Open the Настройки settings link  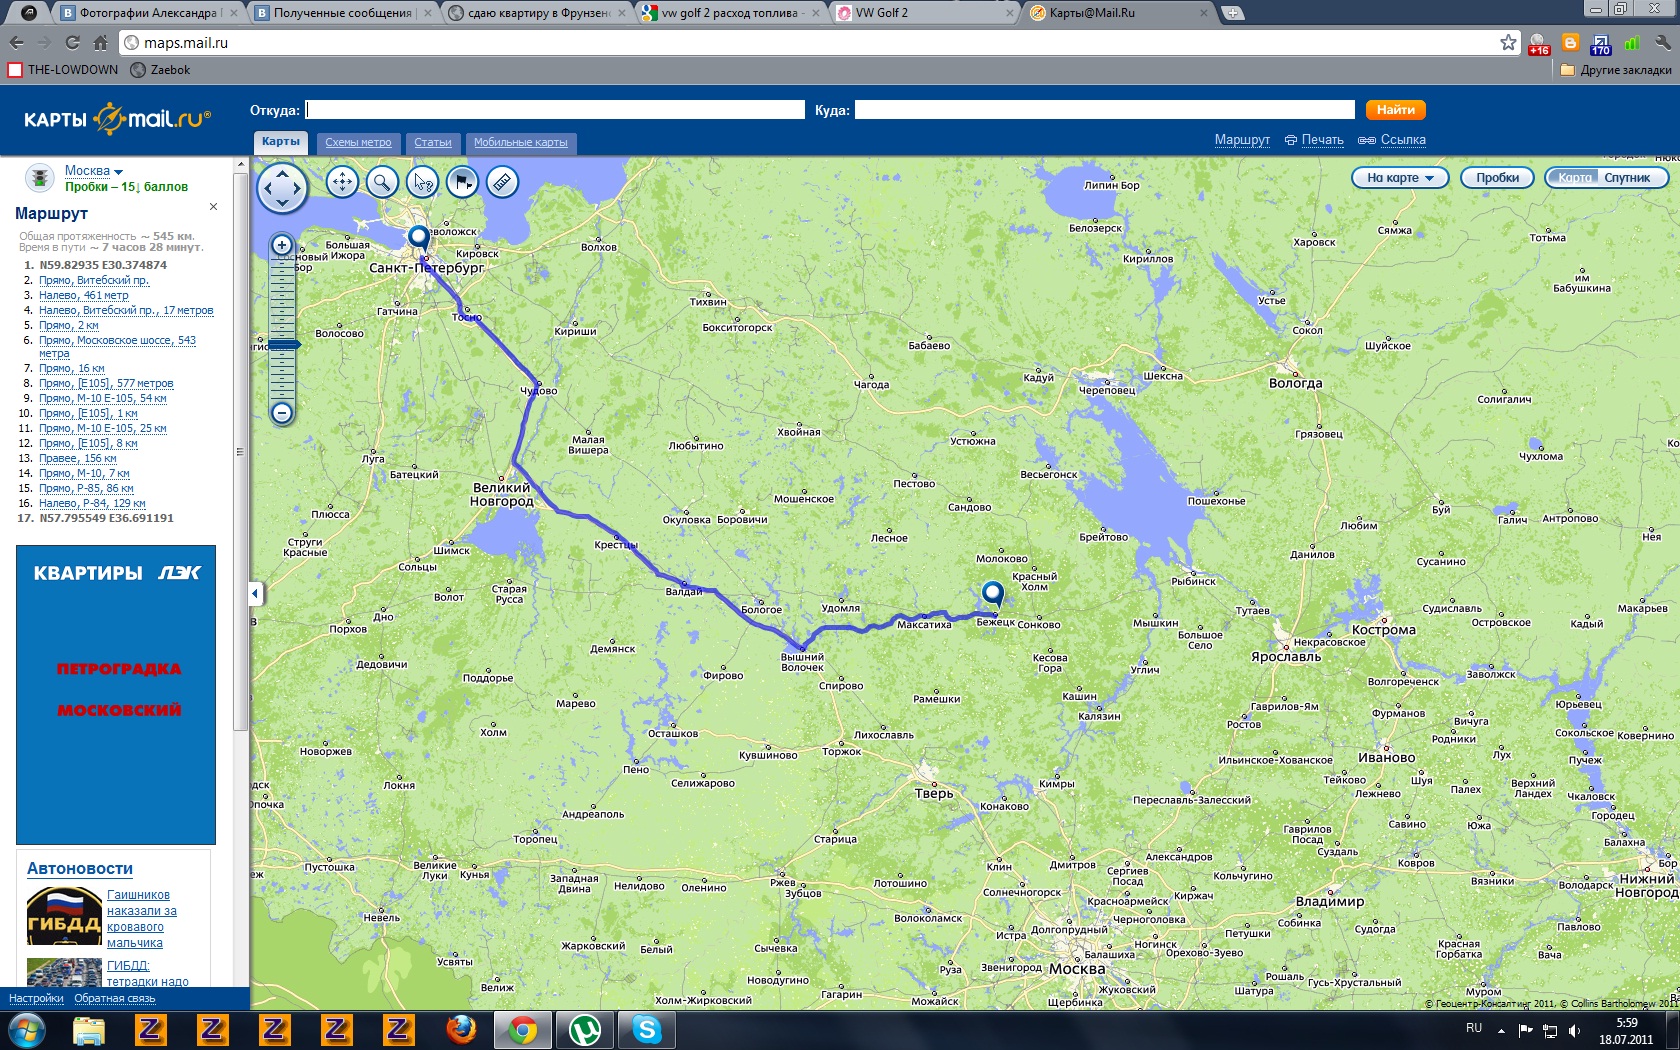coord(36,998)
